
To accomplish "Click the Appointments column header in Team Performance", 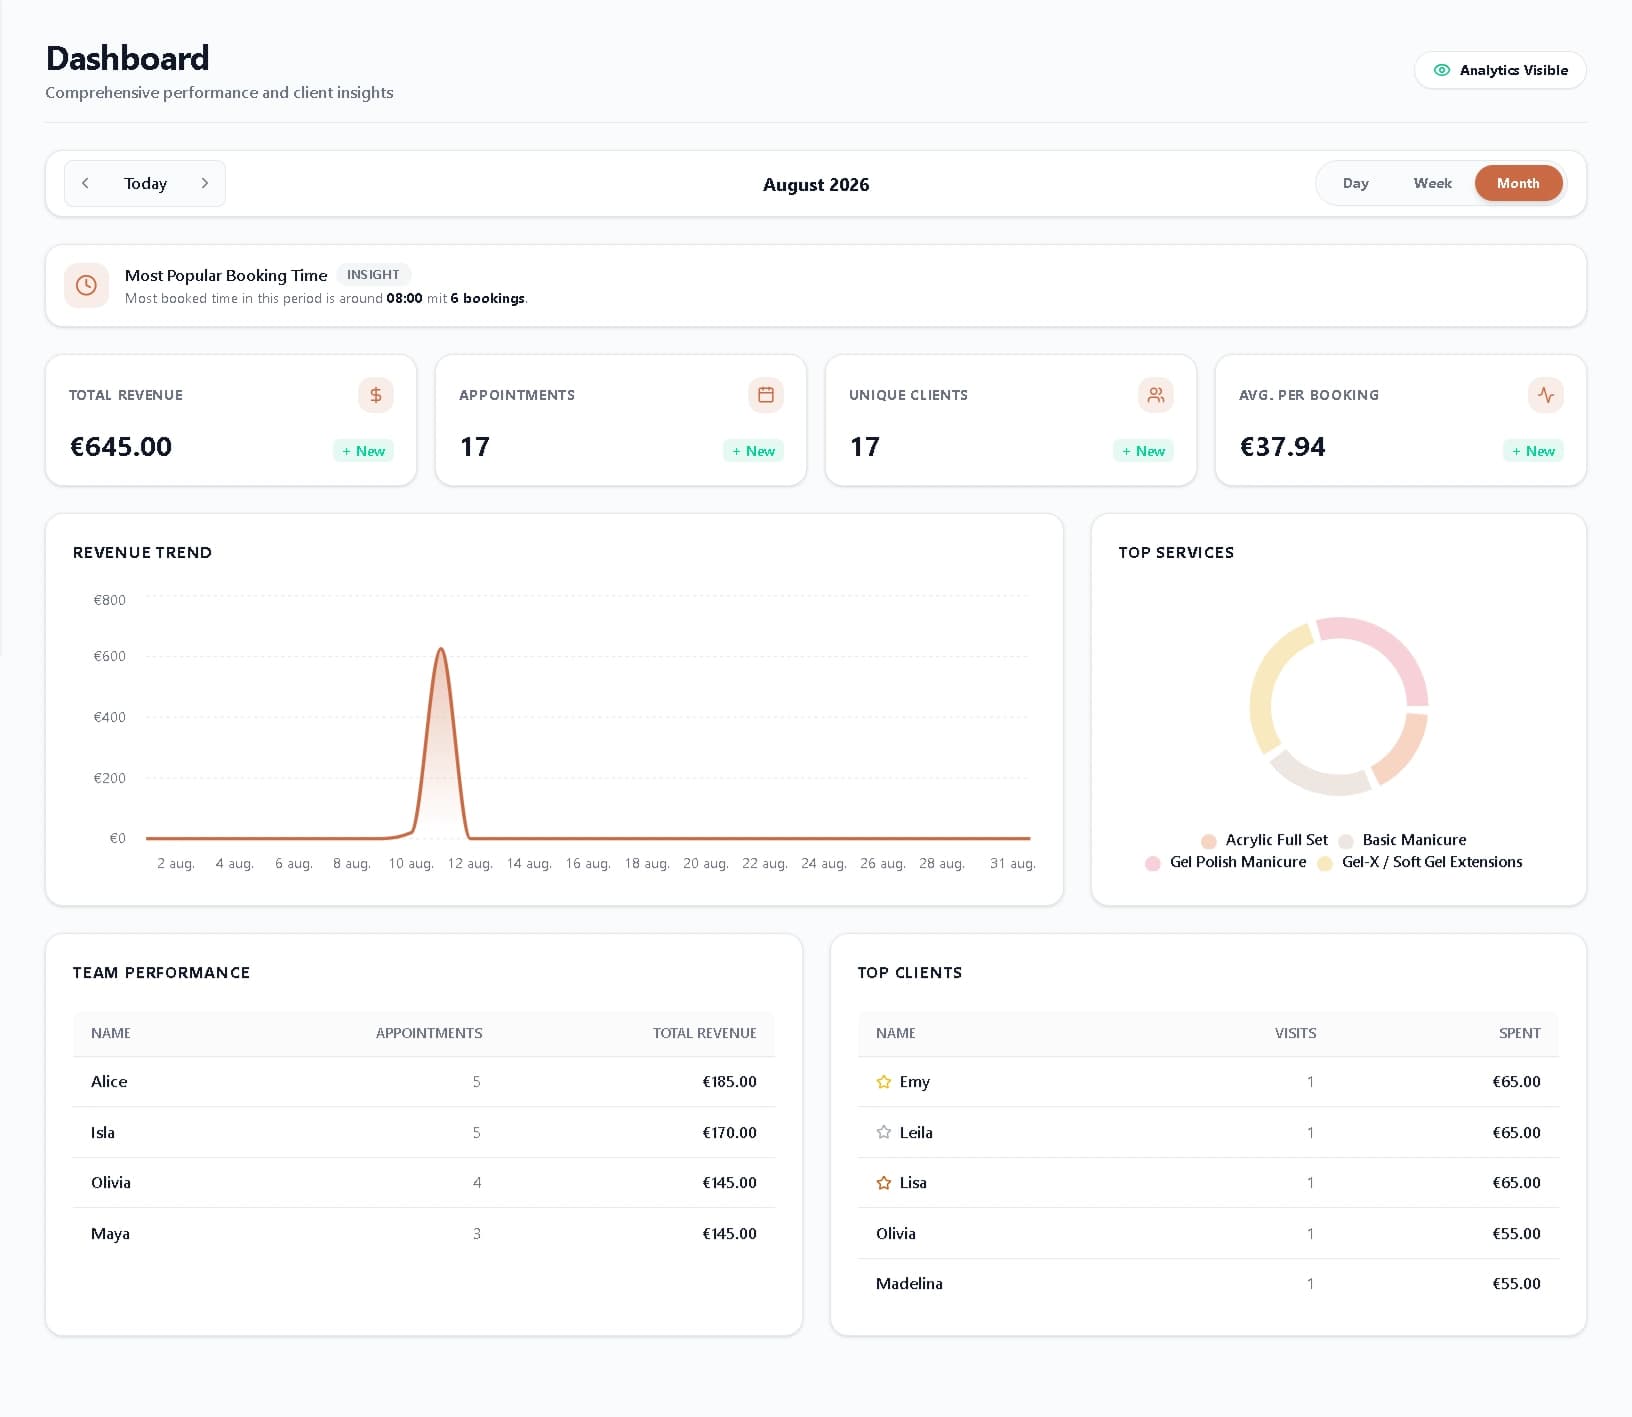I will 429,1033.
